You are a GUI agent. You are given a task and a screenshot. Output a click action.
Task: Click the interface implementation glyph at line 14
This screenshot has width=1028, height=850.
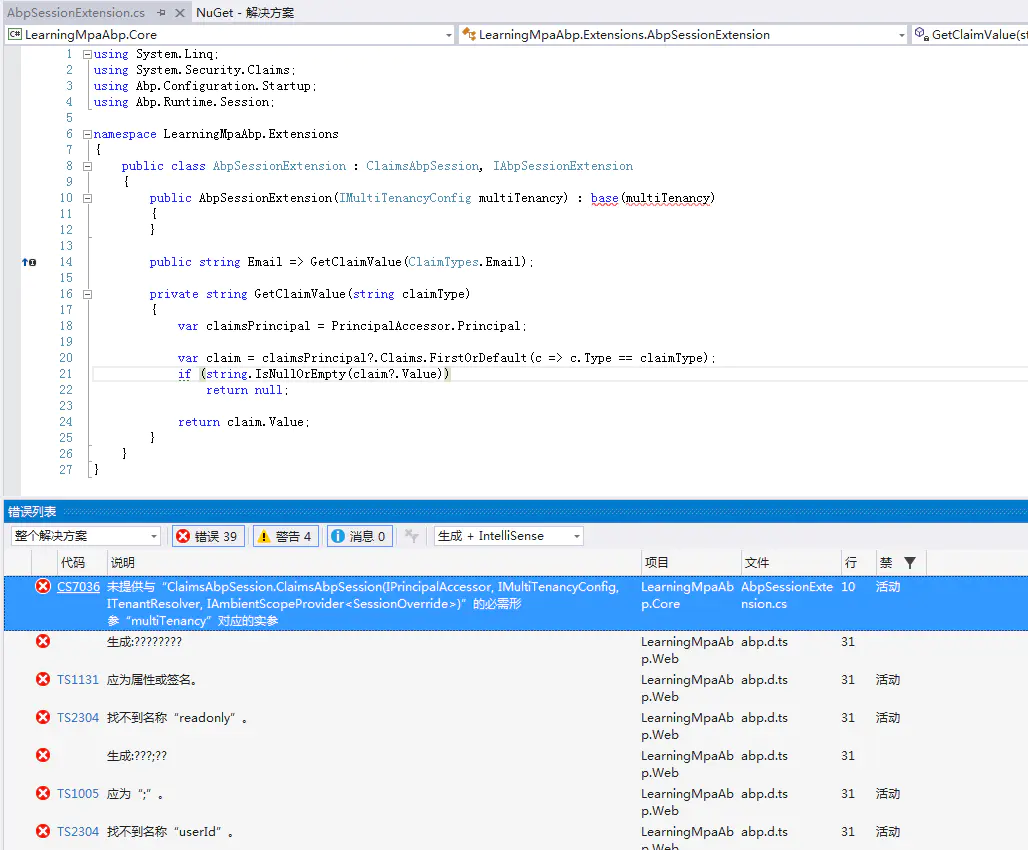click(29, 262)
